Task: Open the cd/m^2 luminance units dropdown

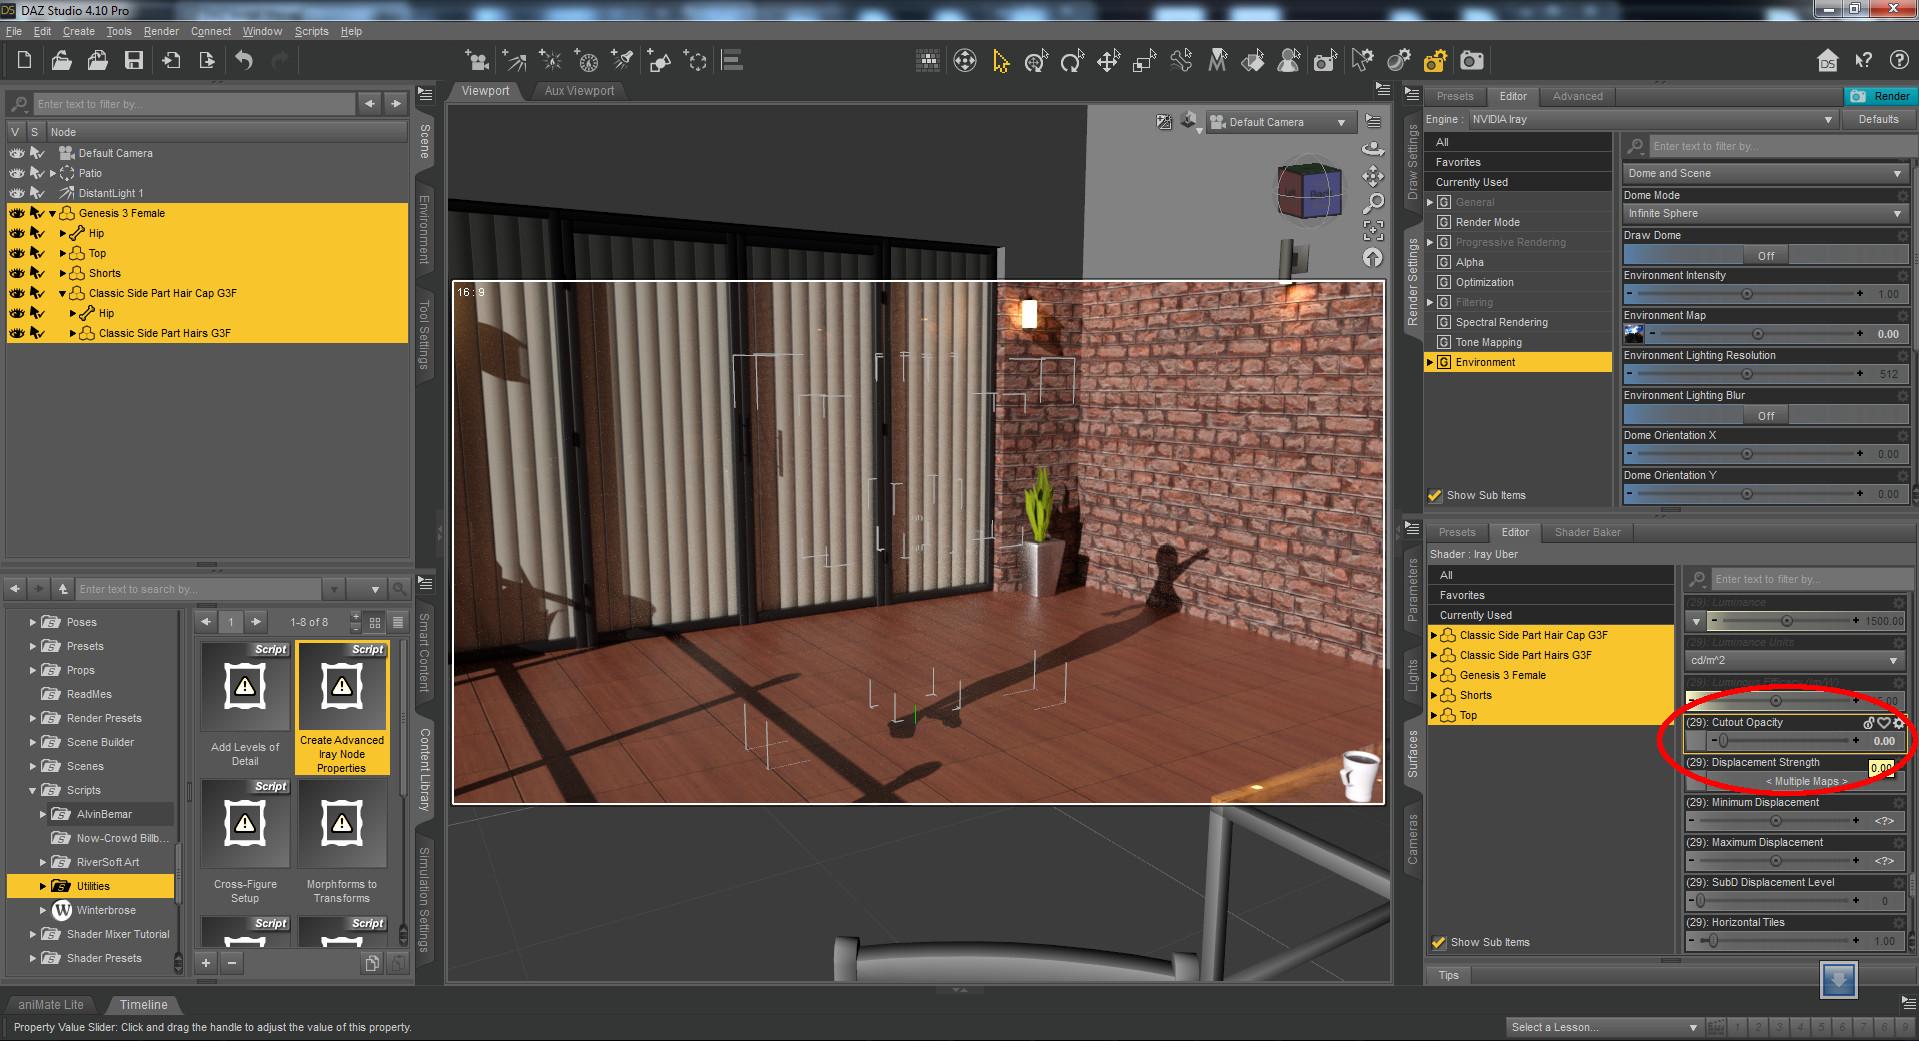Action: click(x=1794, y=660)
